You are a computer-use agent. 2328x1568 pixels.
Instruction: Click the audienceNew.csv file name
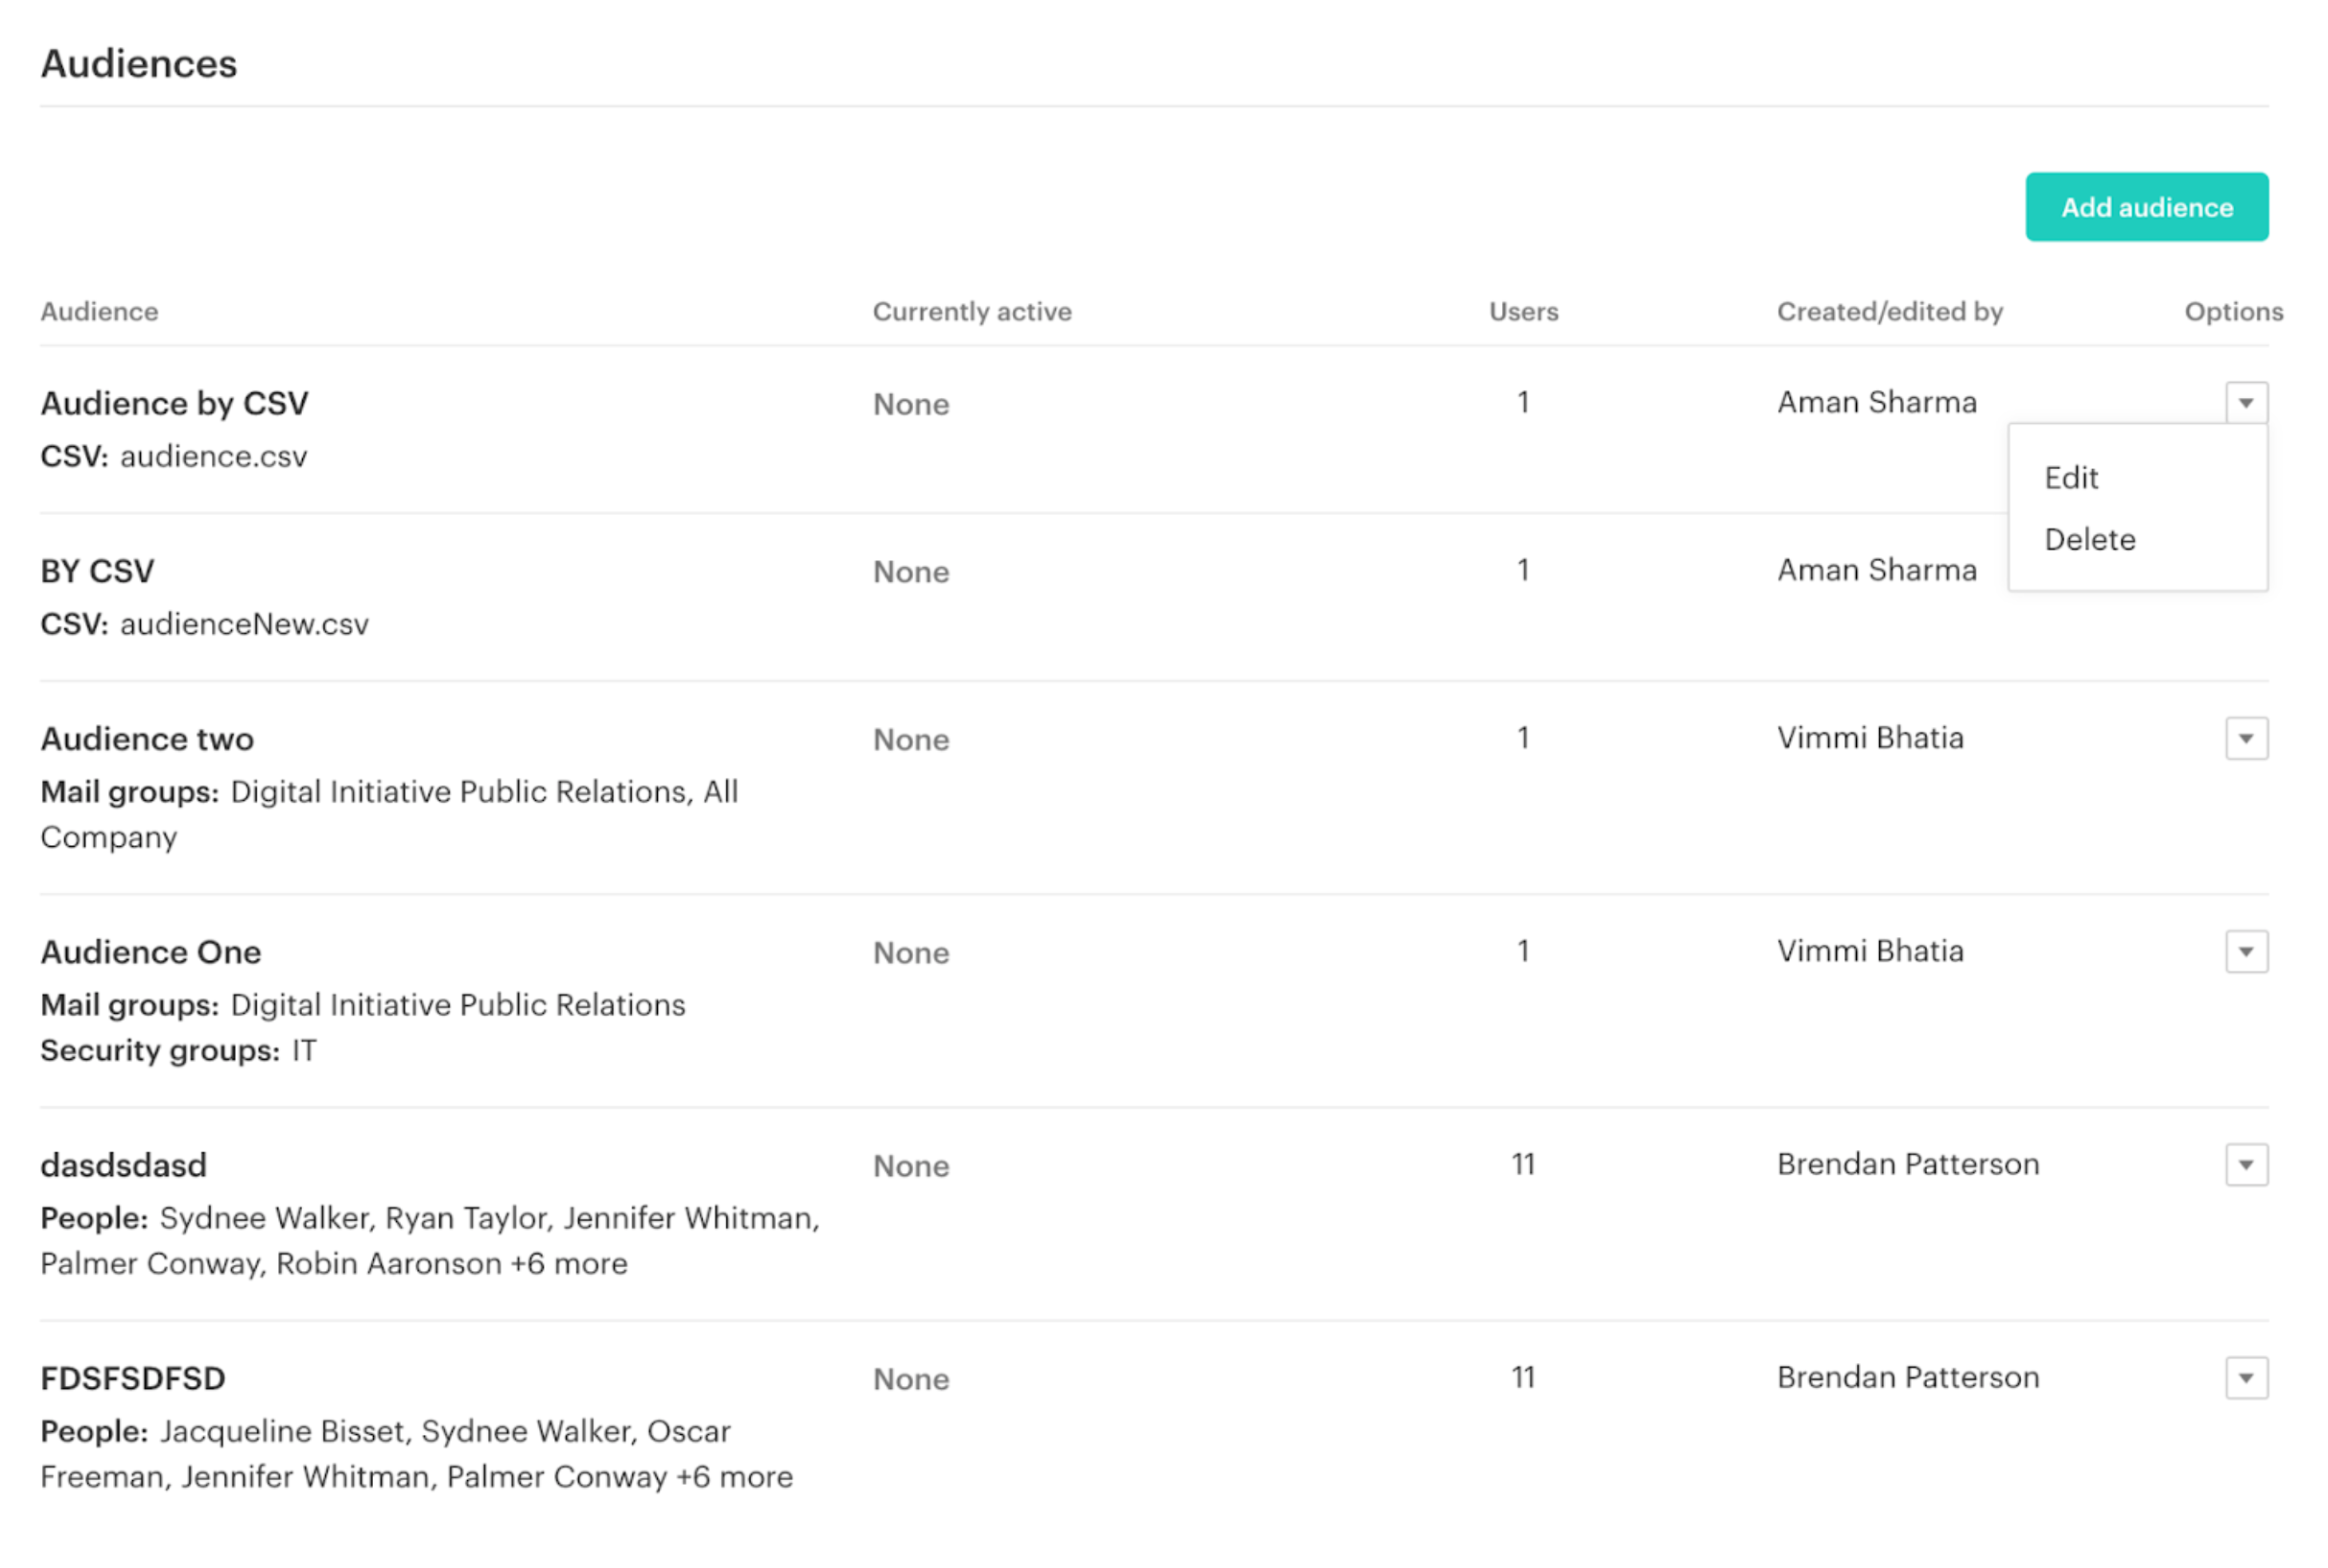point(244,625)
